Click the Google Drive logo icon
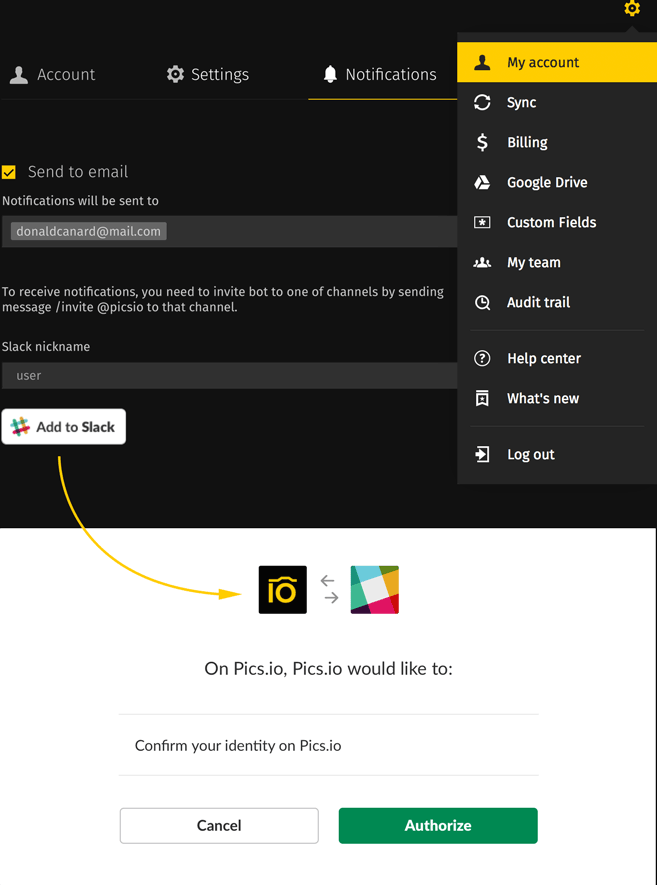This screenshot has width=657, height=885. click(x=482, y=182)
